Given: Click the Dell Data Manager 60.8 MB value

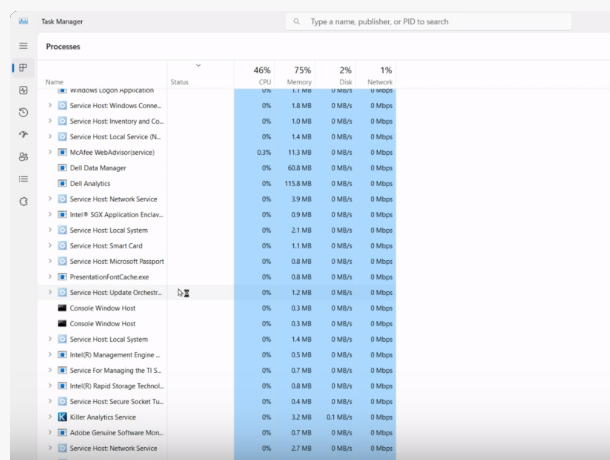Looking at the screenshot, I should point(300,168).
